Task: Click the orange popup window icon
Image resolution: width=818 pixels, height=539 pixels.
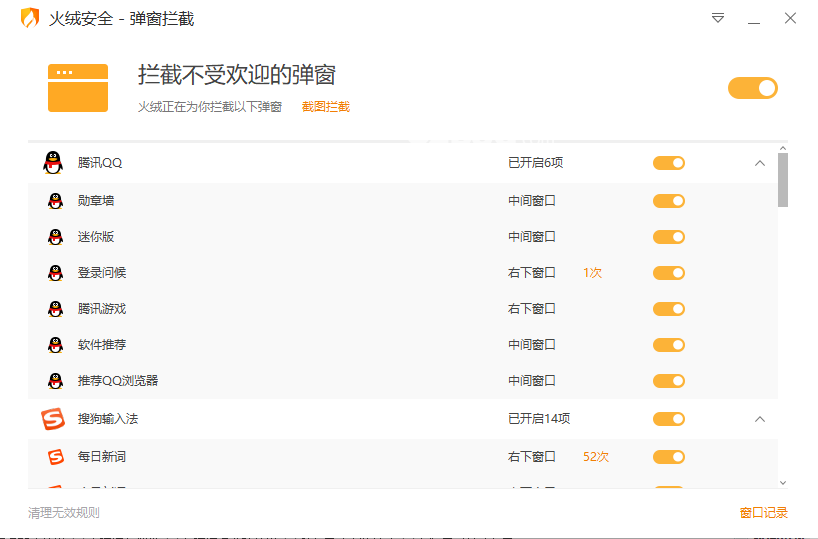Action: pos(78,88)
